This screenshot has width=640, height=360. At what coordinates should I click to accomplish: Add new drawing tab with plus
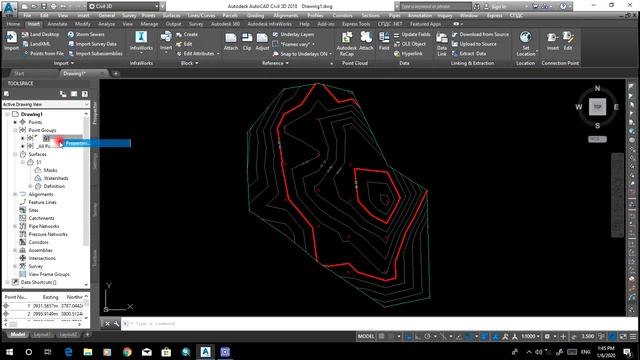click(x=116, y=73)
